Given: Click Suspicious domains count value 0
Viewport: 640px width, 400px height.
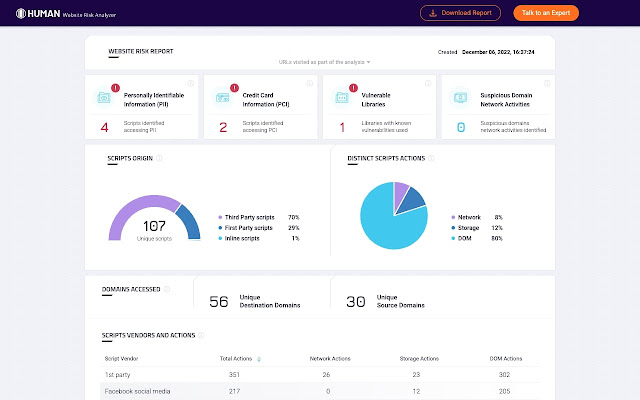Looking at the screenshot, I should point(461,127).
